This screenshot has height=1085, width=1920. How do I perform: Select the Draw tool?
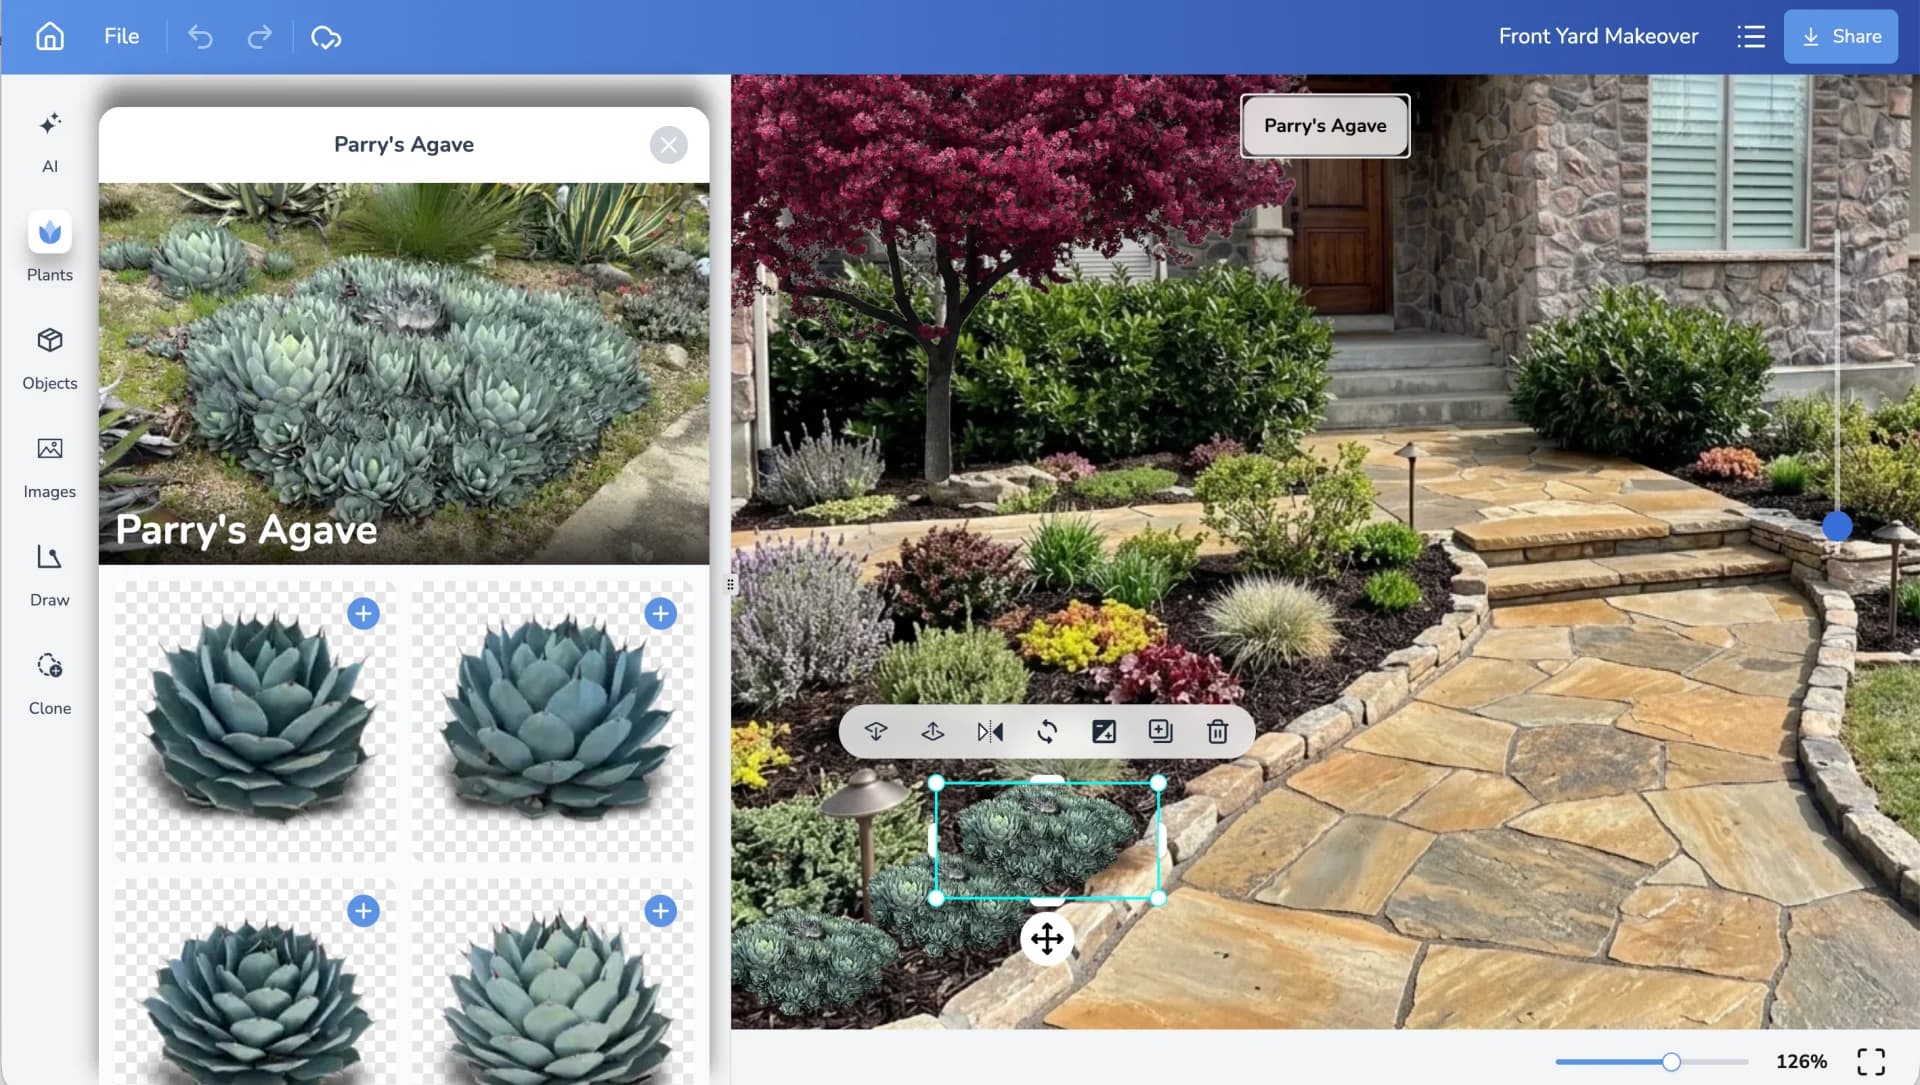(x=50, y=575)
